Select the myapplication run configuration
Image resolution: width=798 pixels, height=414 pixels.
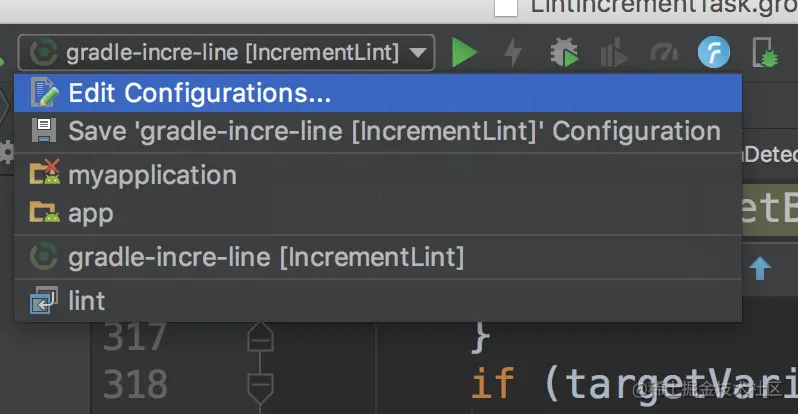point(152,175)
